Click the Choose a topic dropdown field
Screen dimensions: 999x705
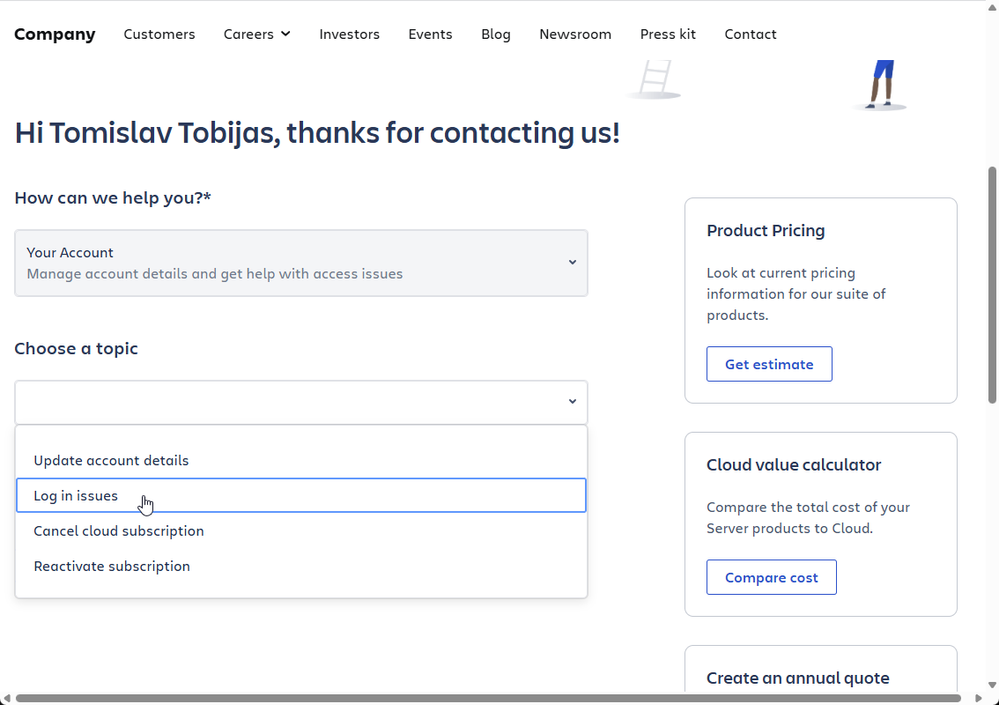tap(301, 402)
